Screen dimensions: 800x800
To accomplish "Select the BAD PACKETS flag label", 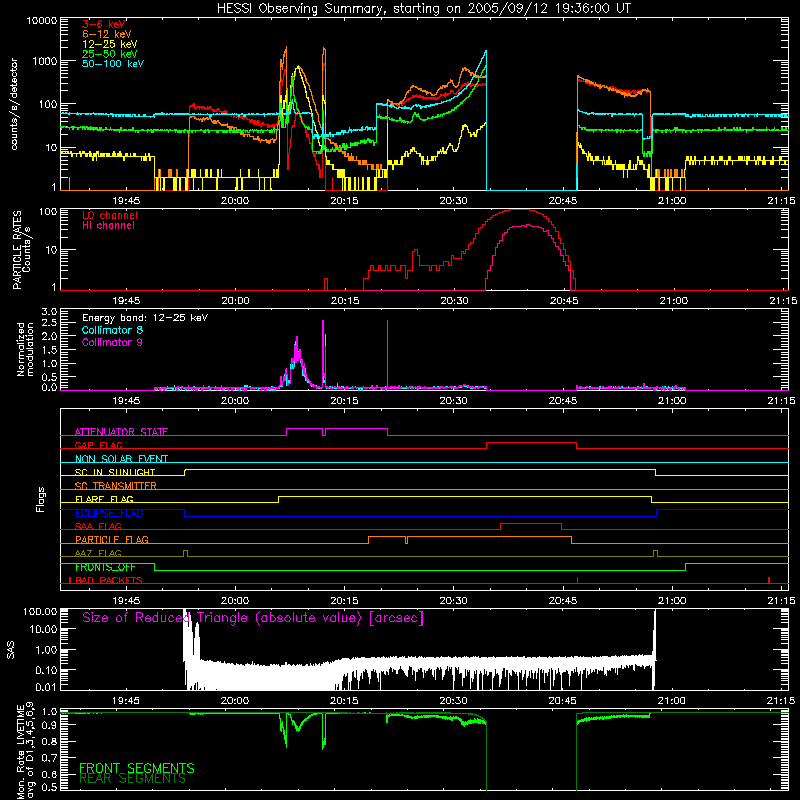I will point(108,580).
